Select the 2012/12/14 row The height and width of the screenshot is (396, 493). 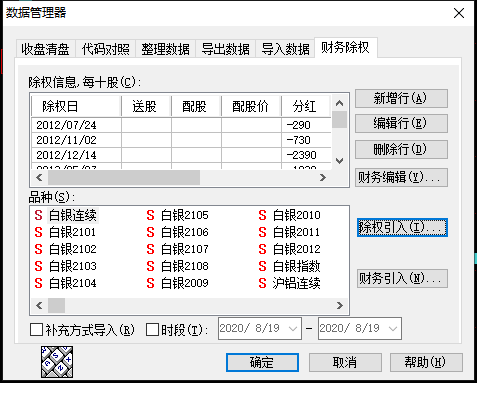181,155
